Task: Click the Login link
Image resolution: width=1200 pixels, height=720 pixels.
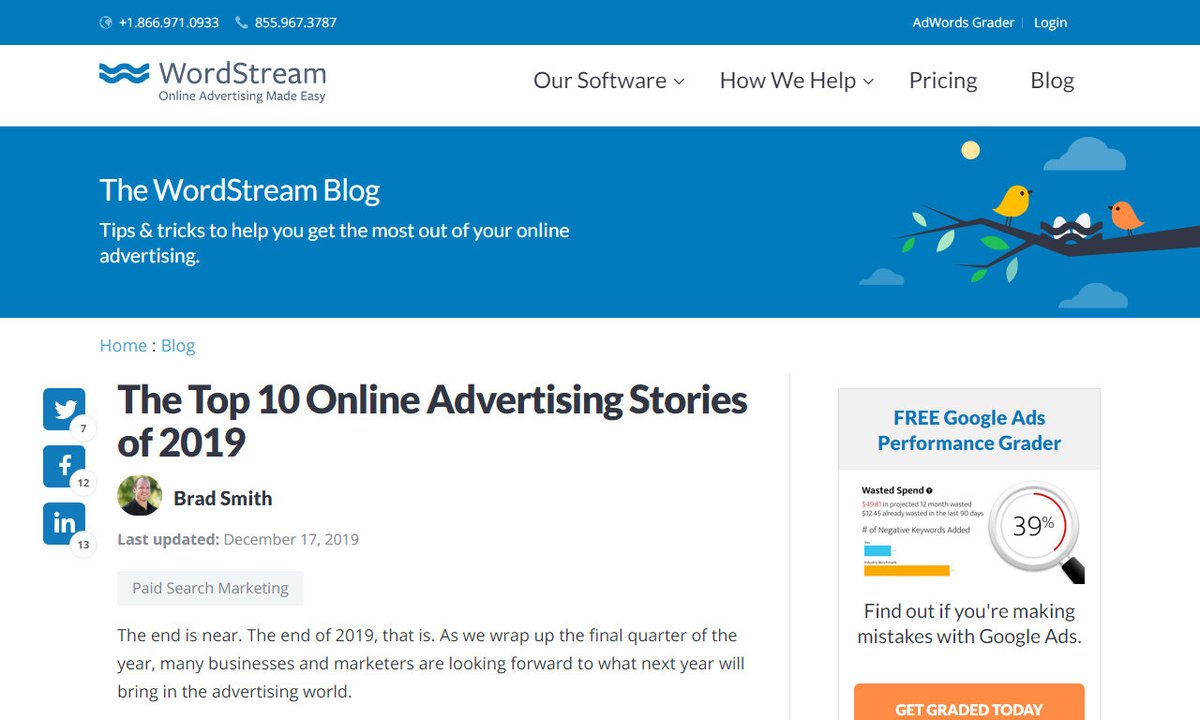Action: [1050, 21]
